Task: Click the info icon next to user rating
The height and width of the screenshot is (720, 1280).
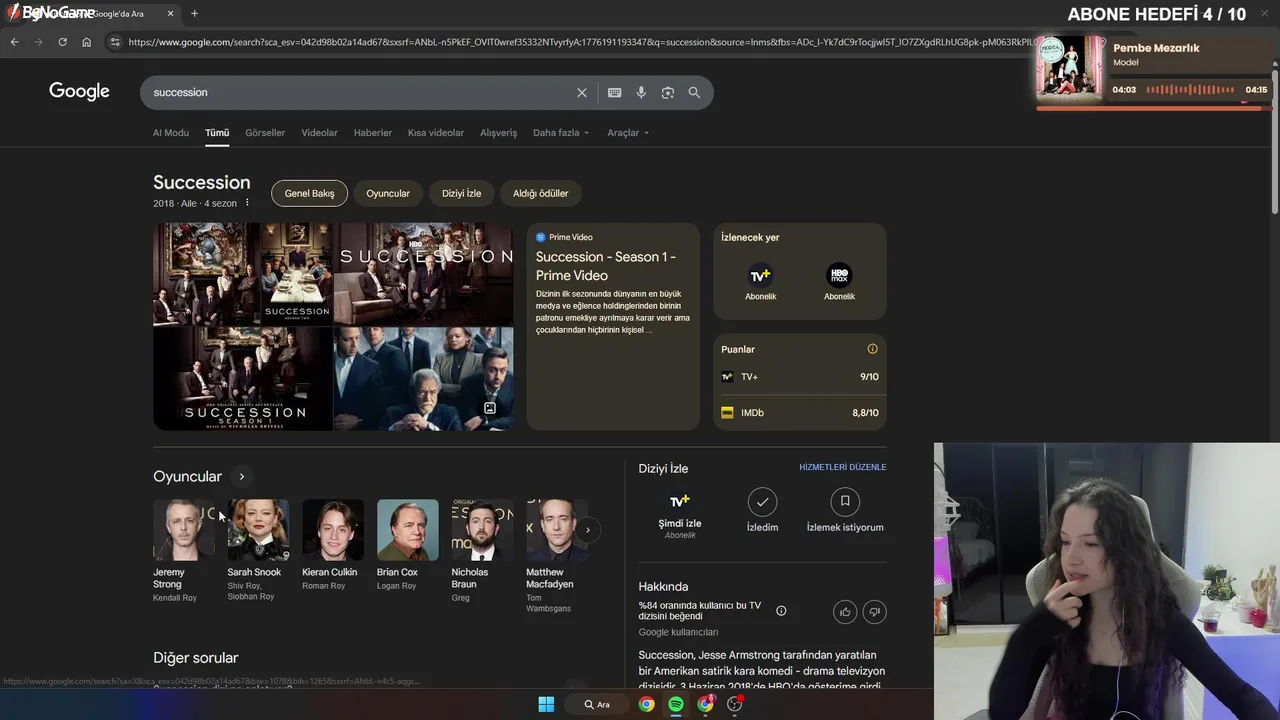Action: coord(781,611)
